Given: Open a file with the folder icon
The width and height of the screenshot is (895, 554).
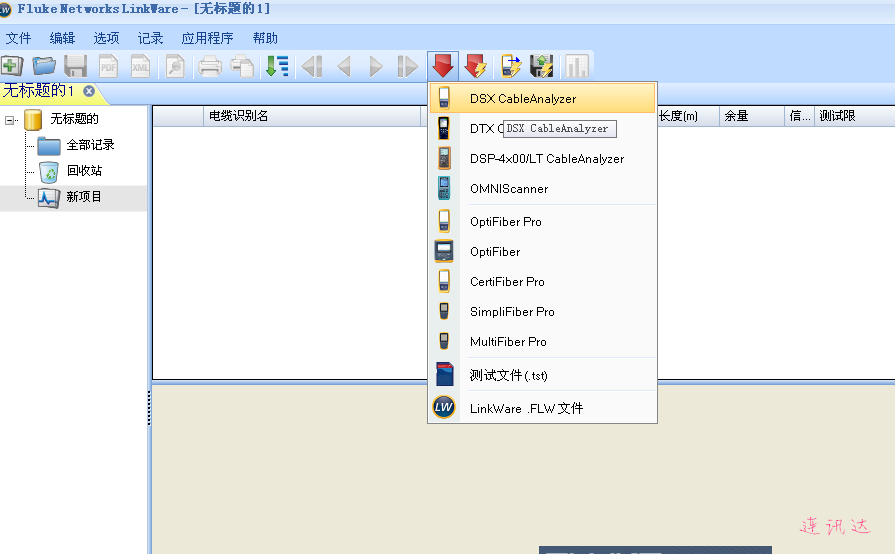Looking at the screenshot, I should (44, 66).
